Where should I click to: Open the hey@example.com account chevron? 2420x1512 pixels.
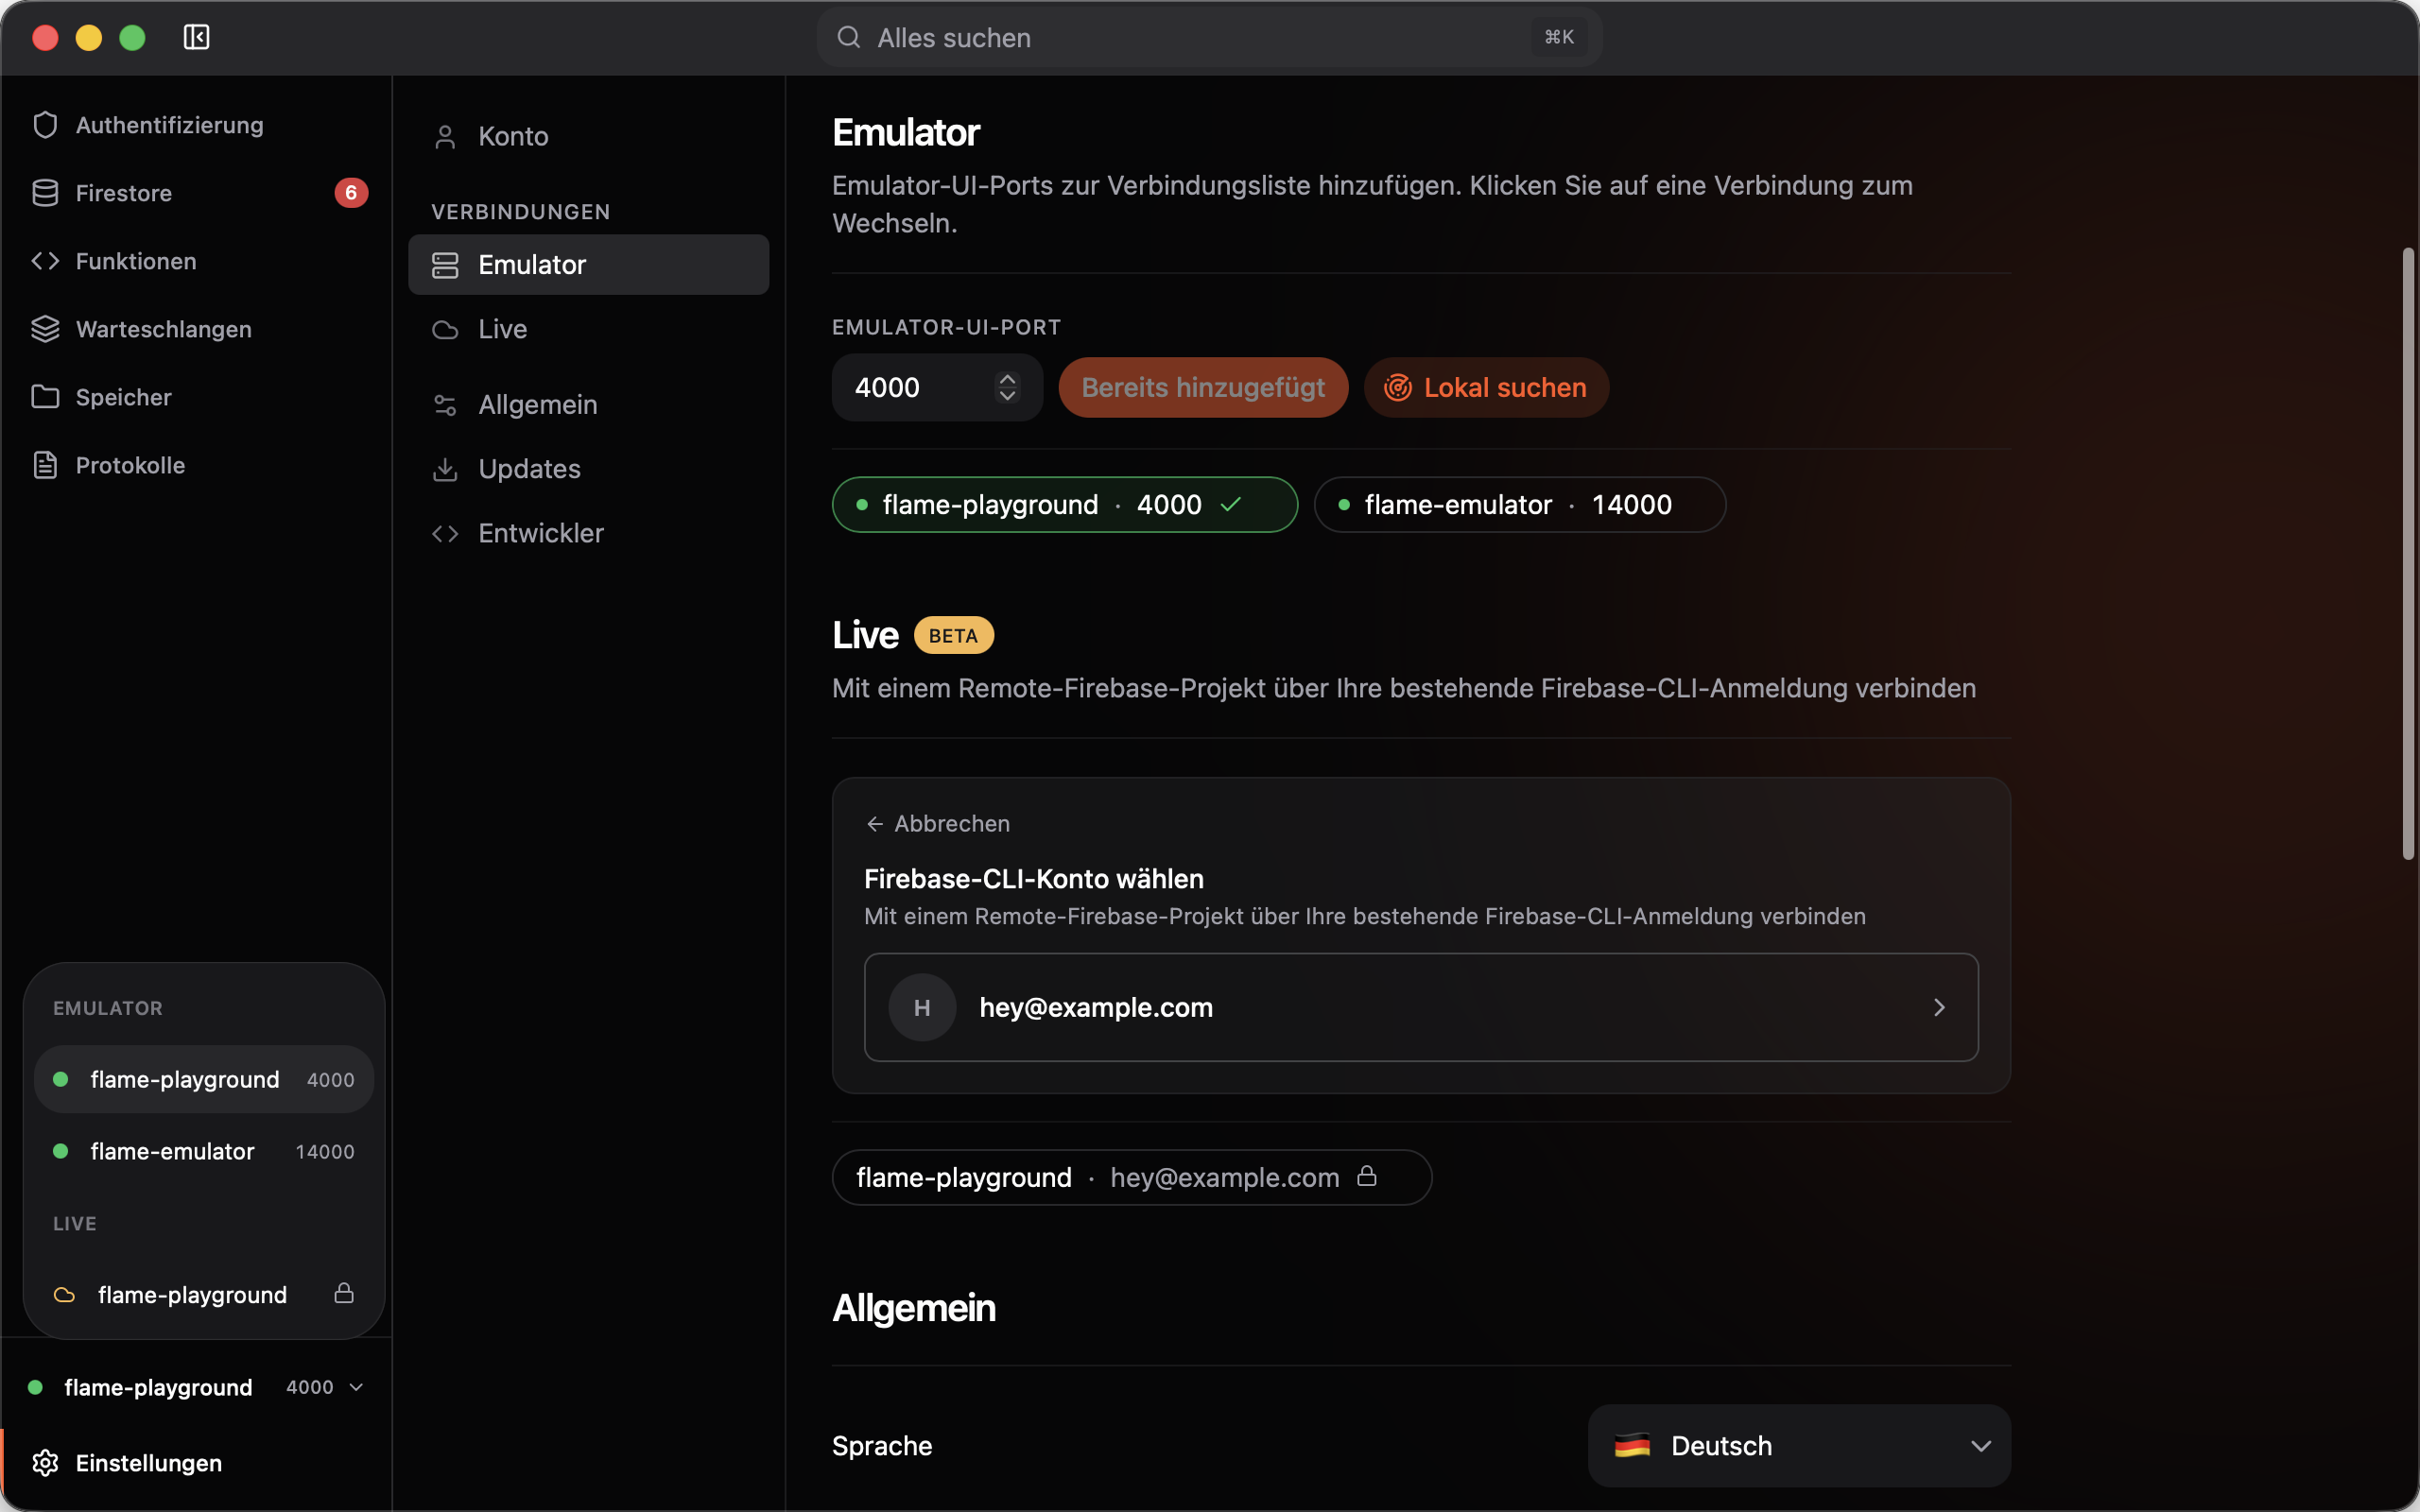pos(1939,1007)
